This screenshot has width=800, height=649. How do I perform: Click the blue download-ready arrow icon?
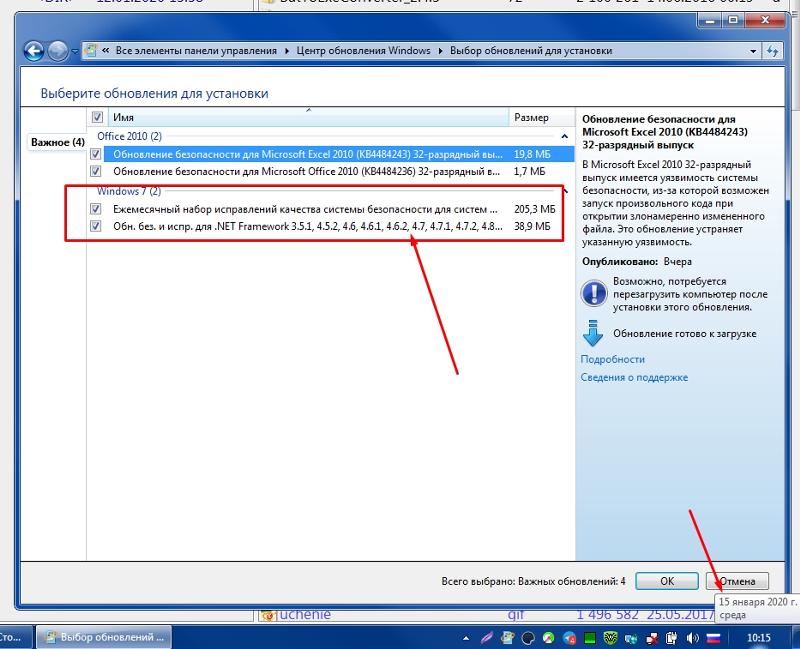[592, 333]
